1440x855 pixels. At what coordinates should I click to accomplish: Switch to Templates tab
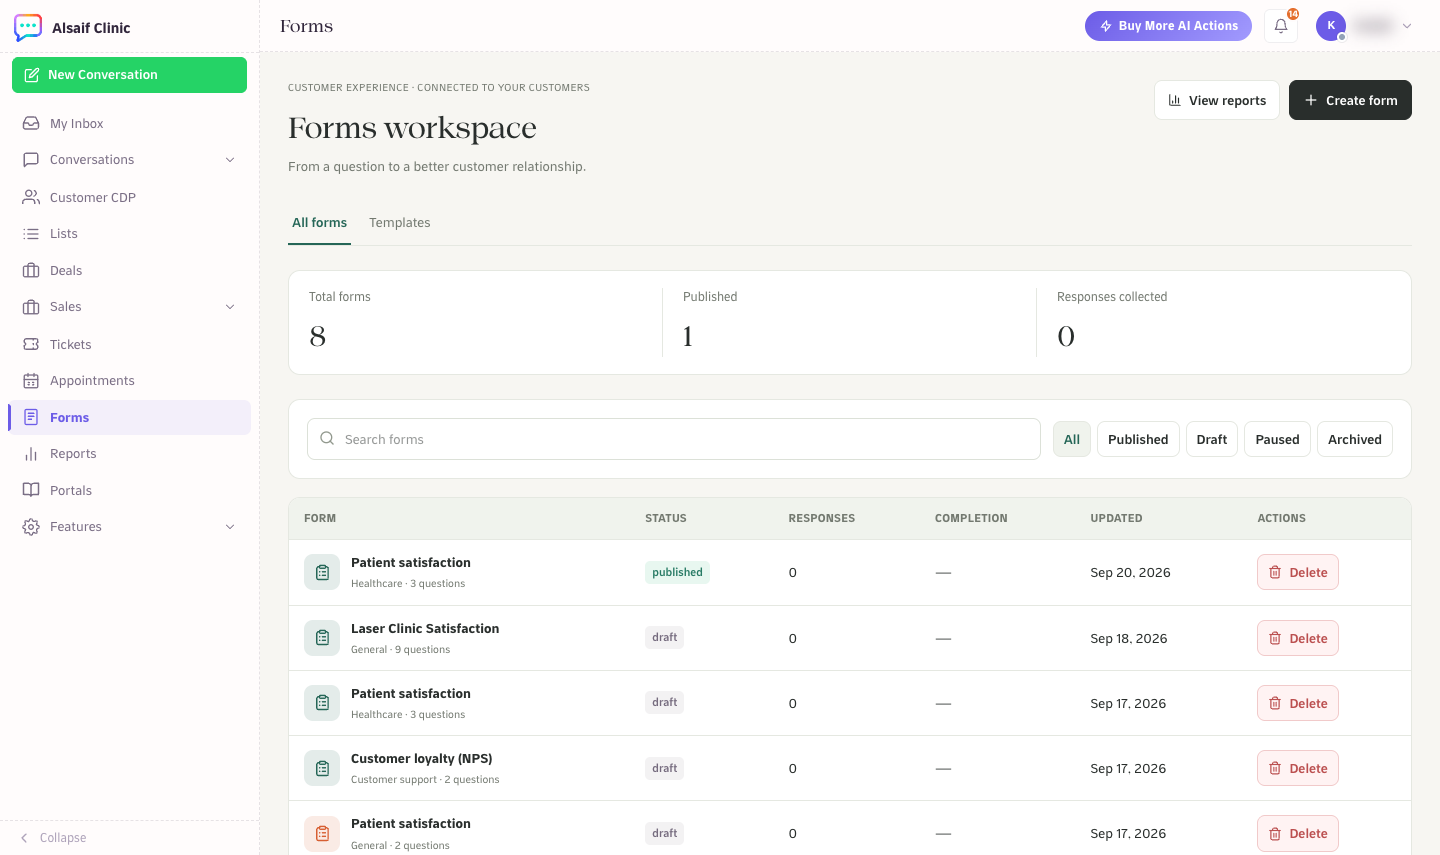pos(400,222)
